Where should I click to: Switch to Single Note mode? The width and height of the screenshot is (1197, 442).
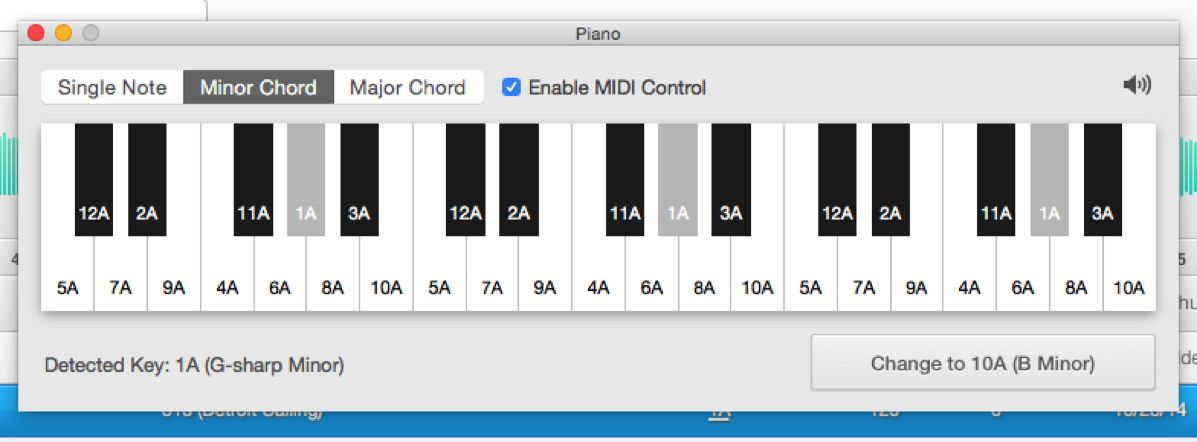coord(112,87)
